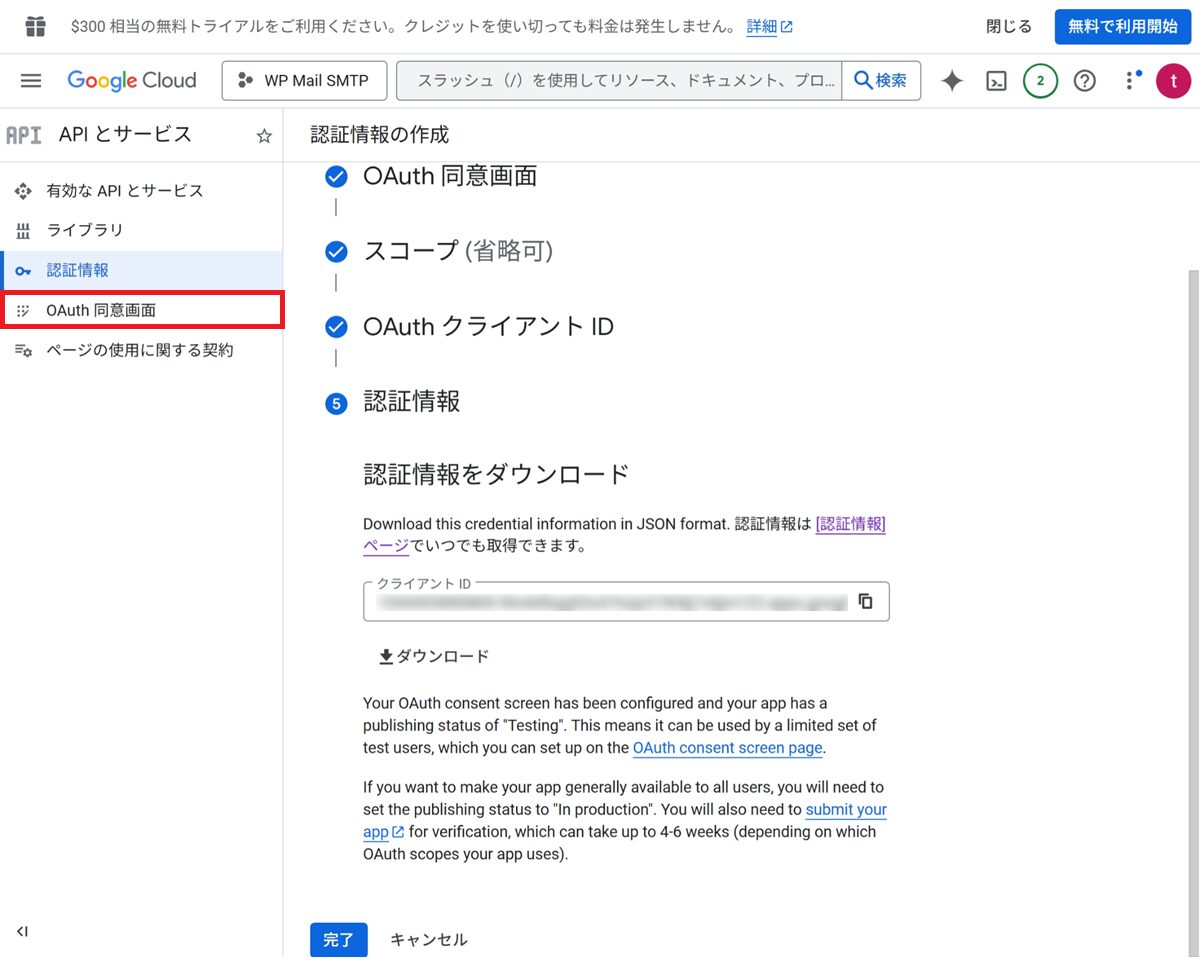
Task: Open the hamburger navigation menu
Action: click(x=31, y=81)
